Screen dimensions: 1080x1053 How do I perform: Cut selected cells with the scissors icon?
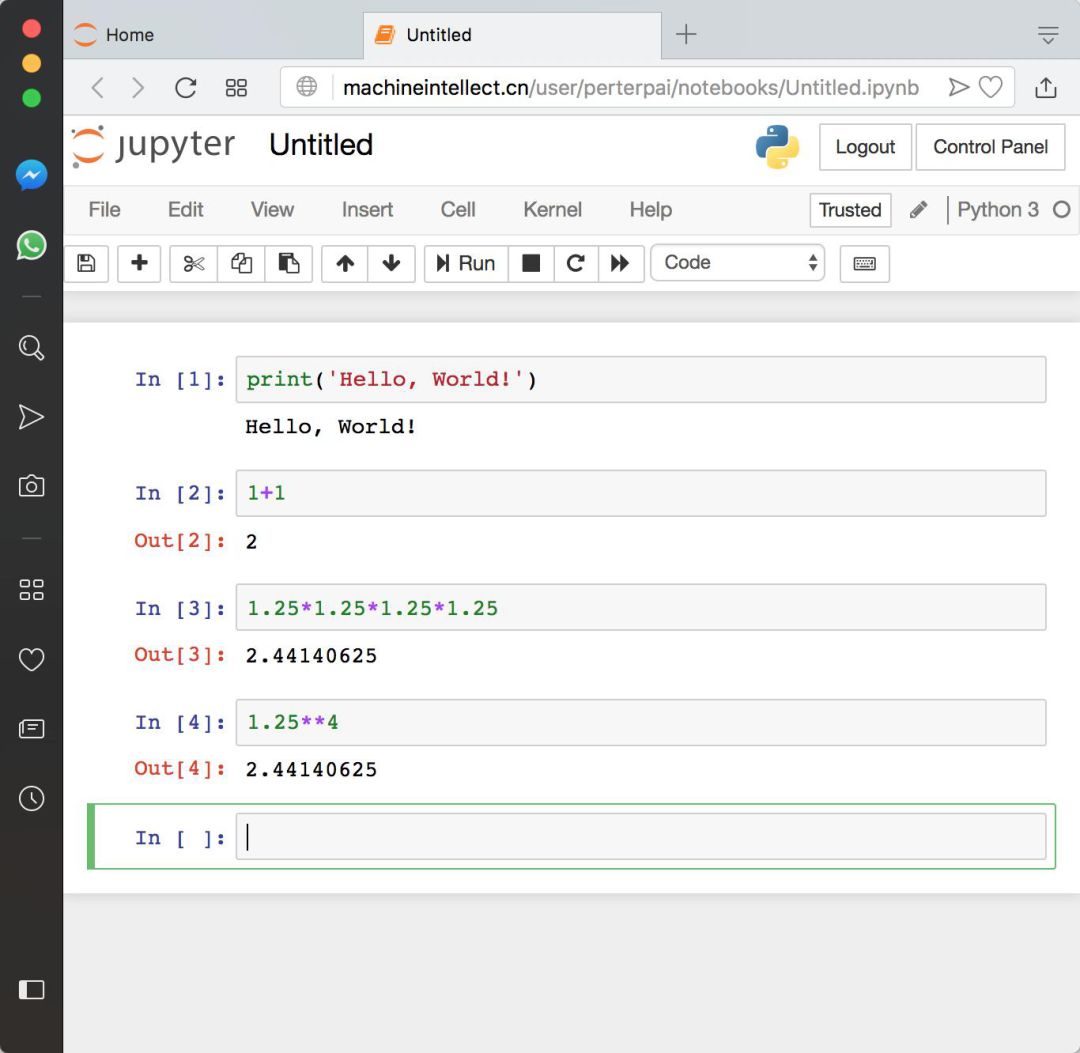pyautogui.click(x=194, y=263)
